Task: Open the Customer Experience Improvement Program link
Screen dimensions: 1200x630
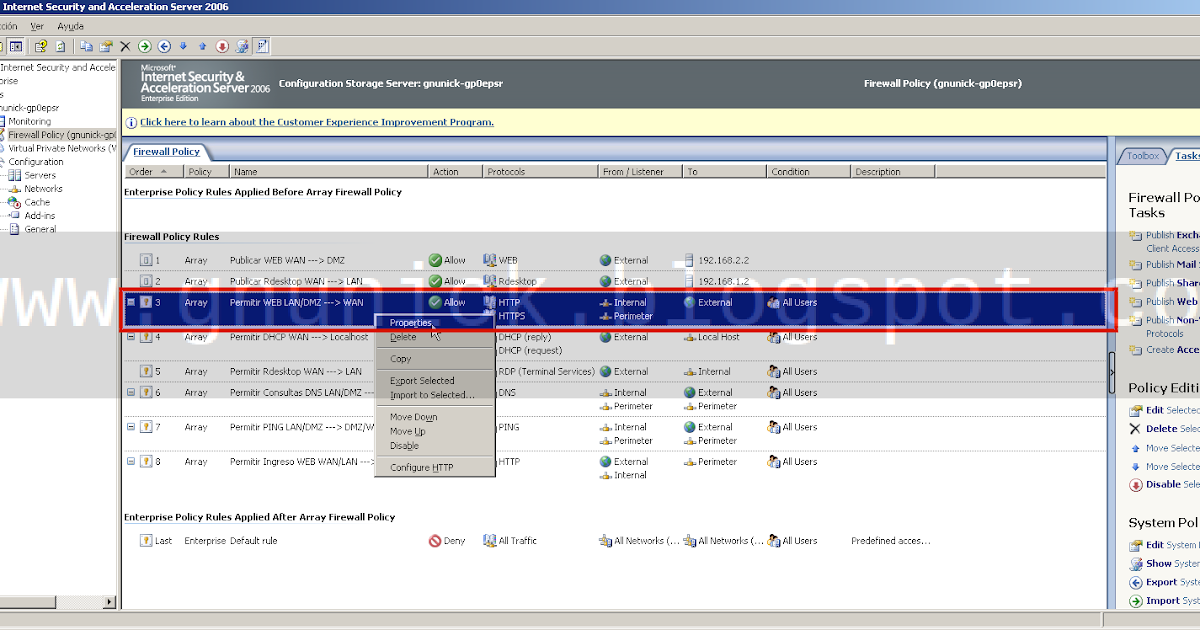Action: click(x=316, y=122)
